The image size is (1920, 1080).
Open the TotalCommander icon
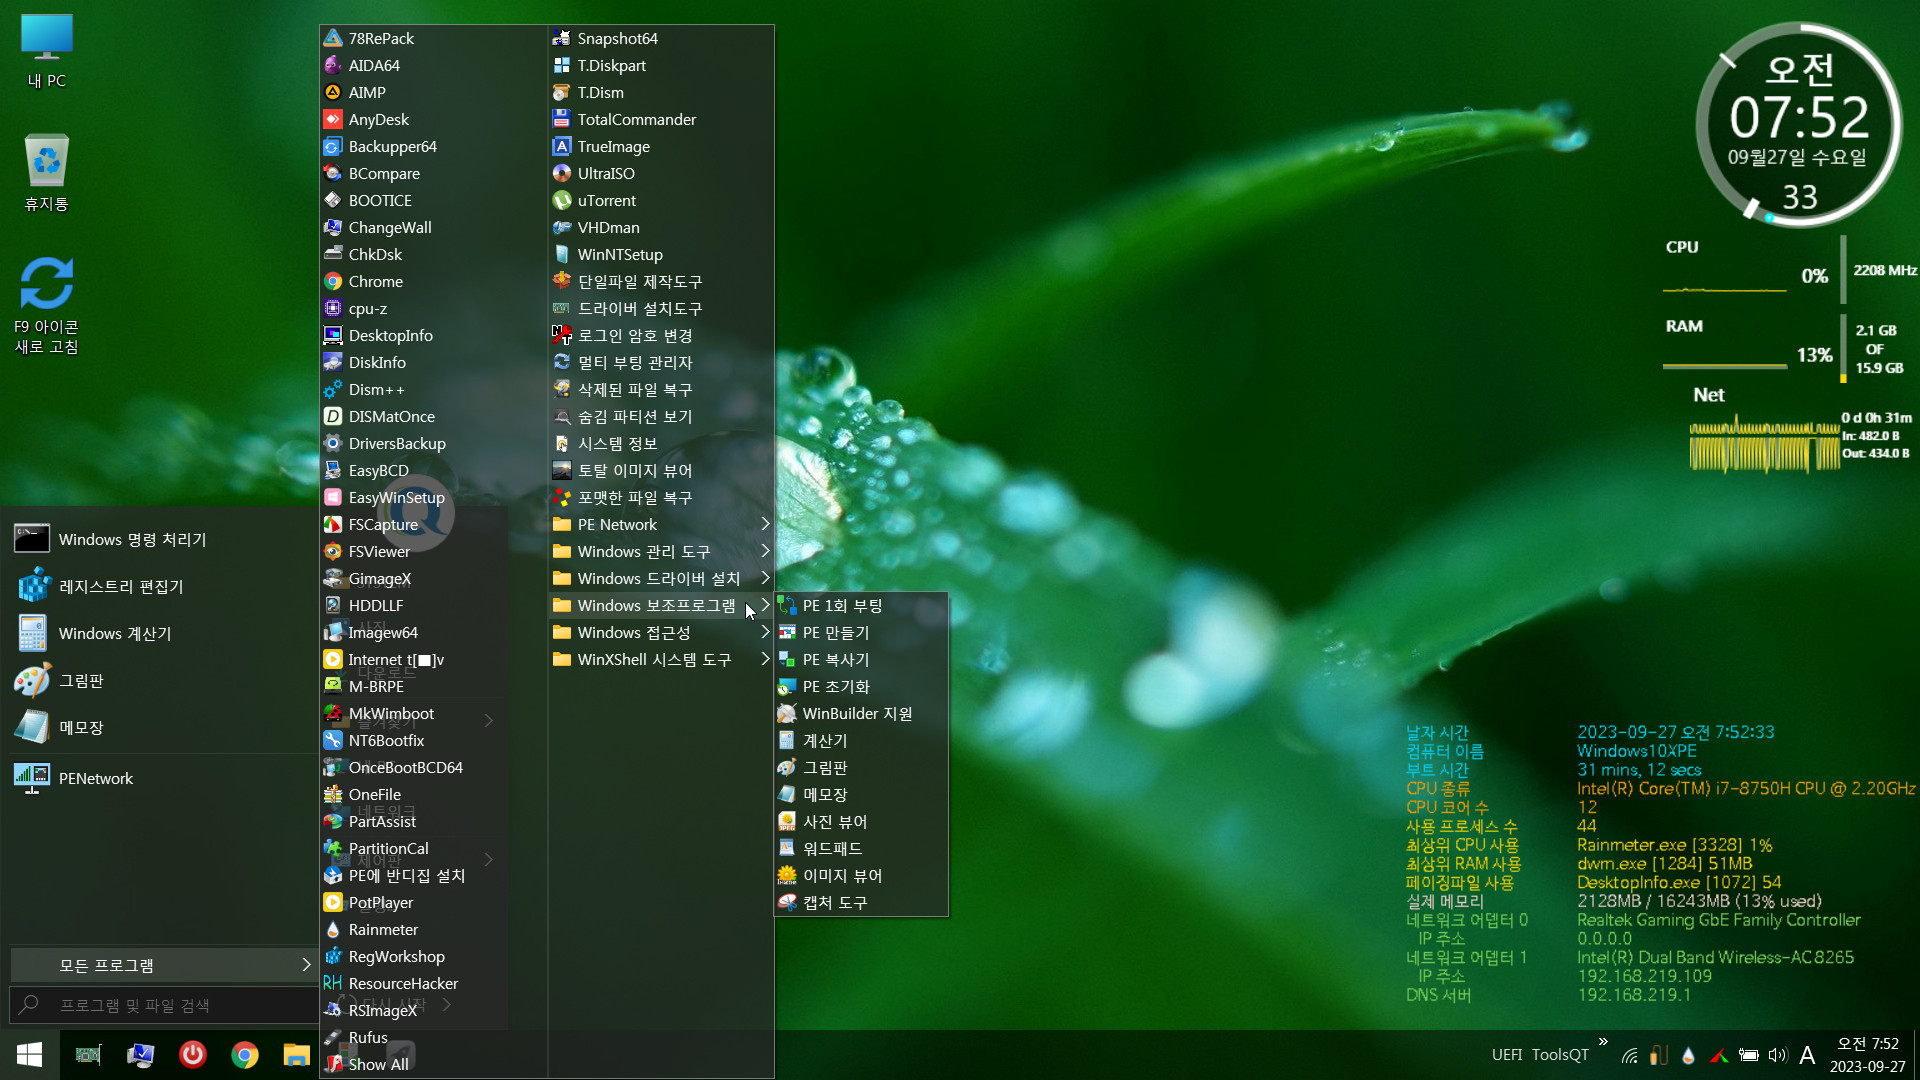pos(562,119)
